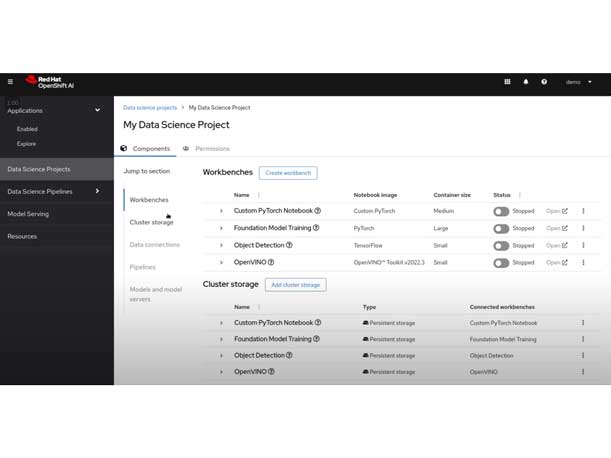Jump to Cluster storage section

click(151, 222)
